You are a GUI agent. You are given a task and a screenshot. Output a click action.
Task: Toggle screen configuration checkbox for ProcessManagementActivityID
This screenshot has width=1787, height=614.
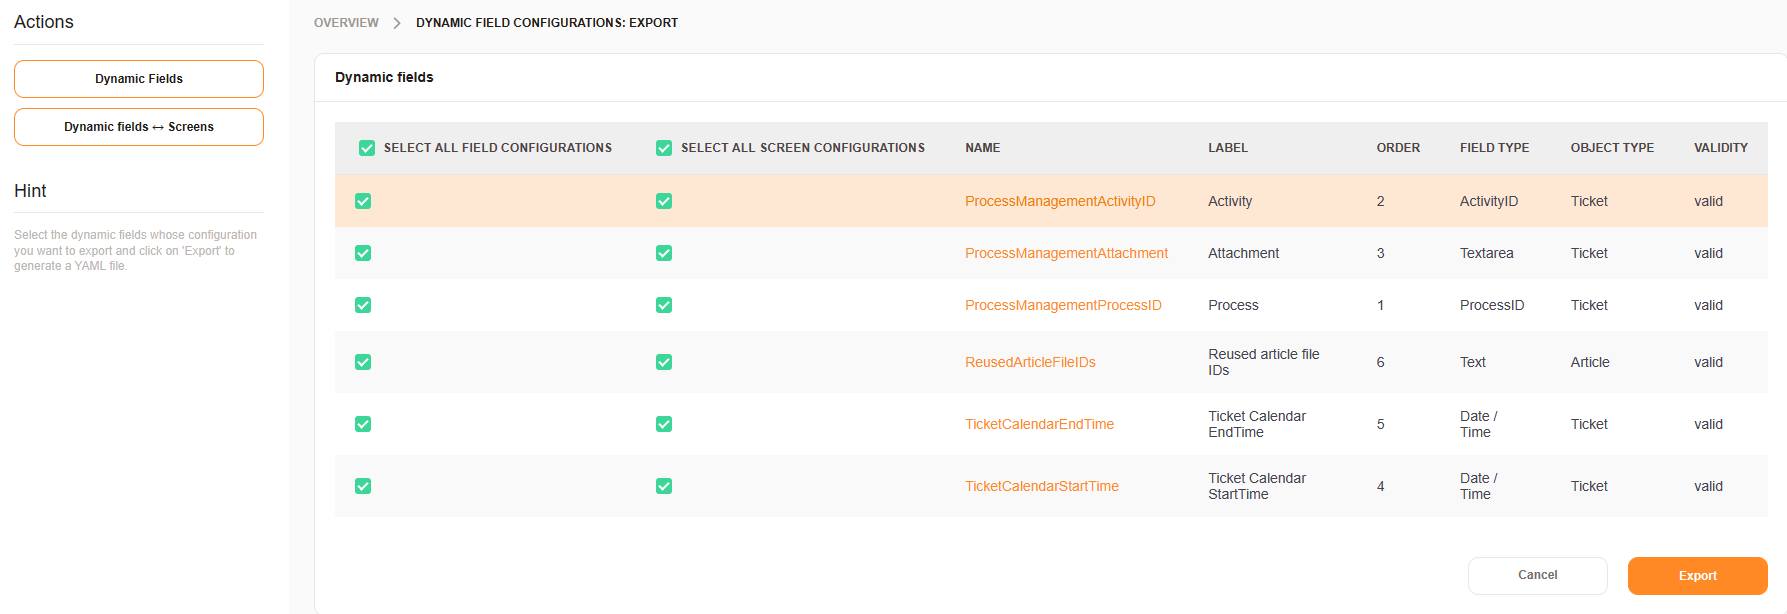664,201
